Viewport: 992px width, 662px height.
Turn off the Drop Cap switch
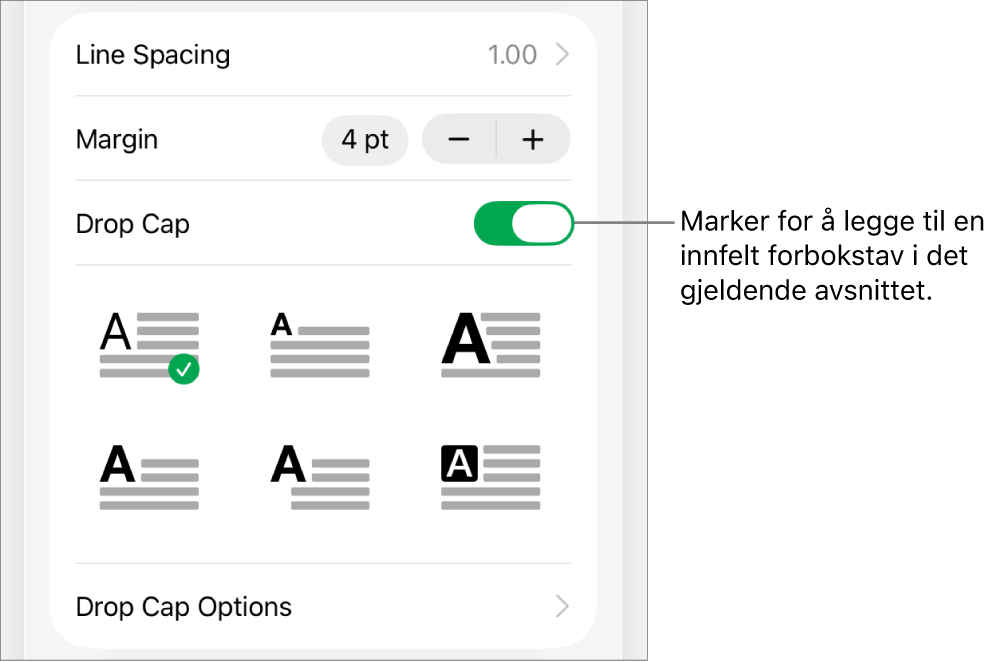point(523,223)
